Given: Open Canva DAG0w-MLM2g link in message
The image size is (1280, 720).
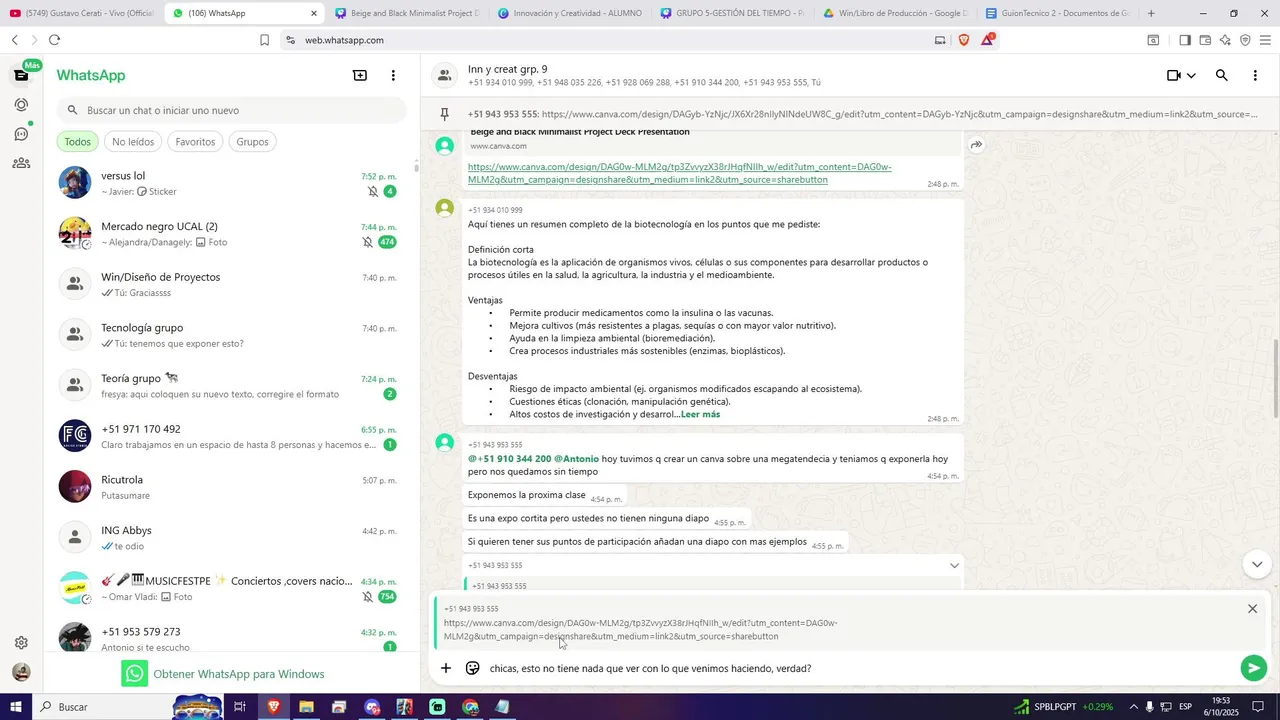Looking at the screenshot, I should point(679,173).
